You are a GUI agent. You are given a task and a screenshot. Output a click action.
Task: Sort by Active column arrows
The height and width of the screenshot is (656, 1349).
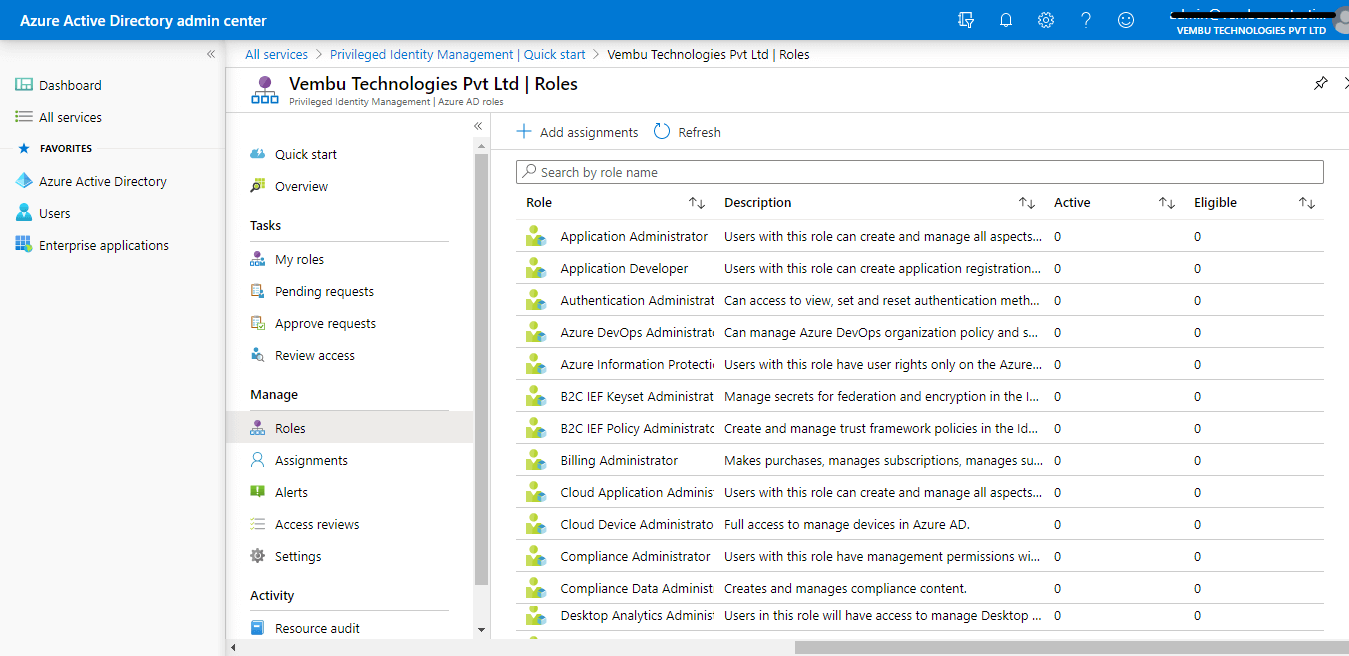click(x=1167, y=203)
